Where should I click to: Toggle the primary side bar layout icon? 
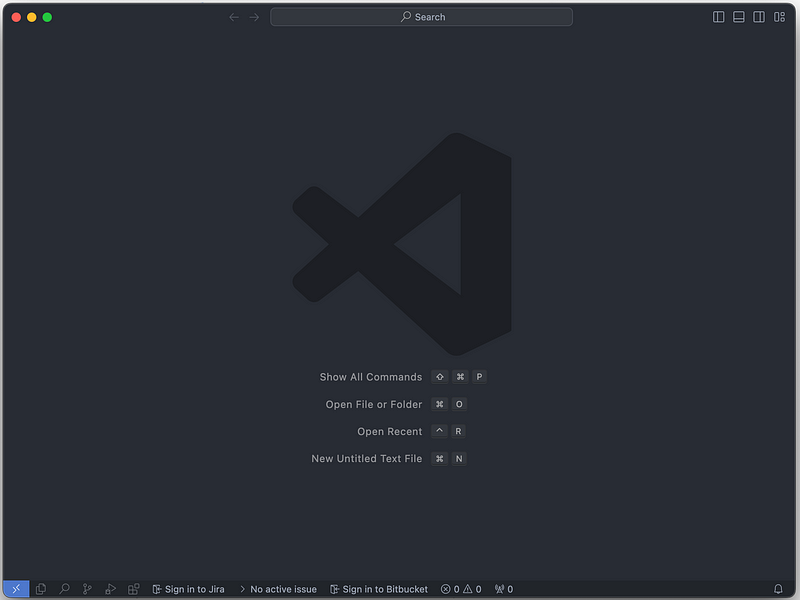click(718, 17)
